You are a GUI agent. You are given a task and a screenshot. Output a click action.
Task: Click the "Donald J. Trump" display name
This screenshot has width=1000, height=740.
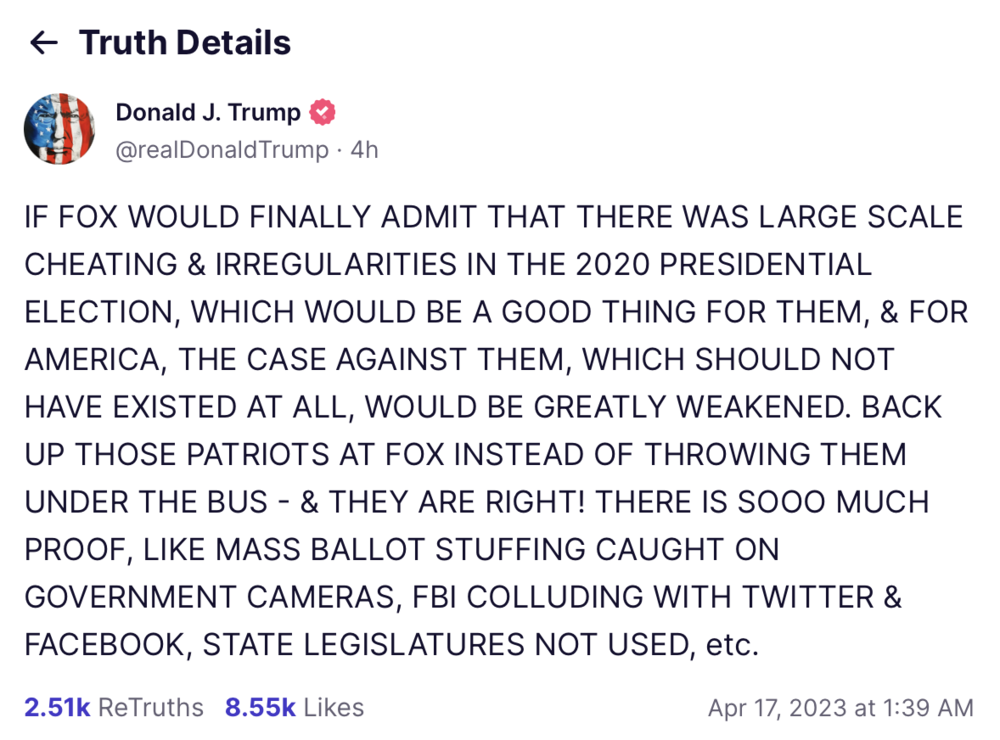(x=207, y=112)
